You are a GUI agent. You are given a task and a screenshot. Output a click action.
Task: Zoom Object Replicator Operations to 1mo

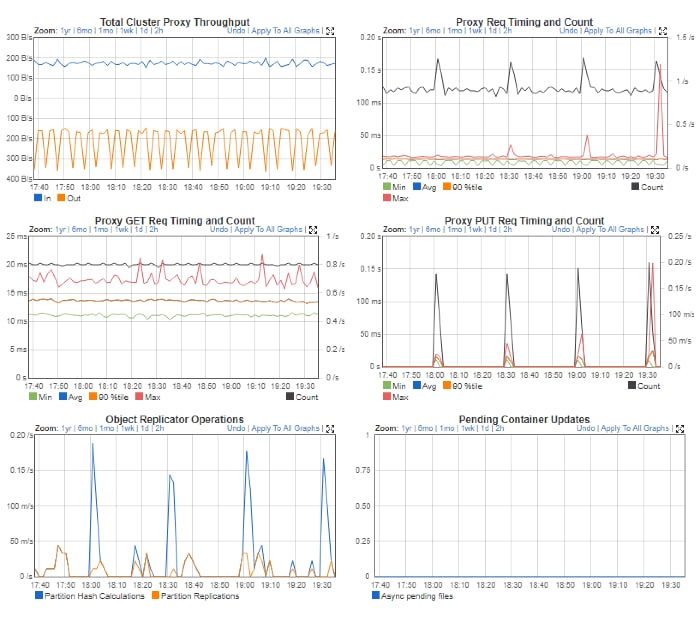107,428
